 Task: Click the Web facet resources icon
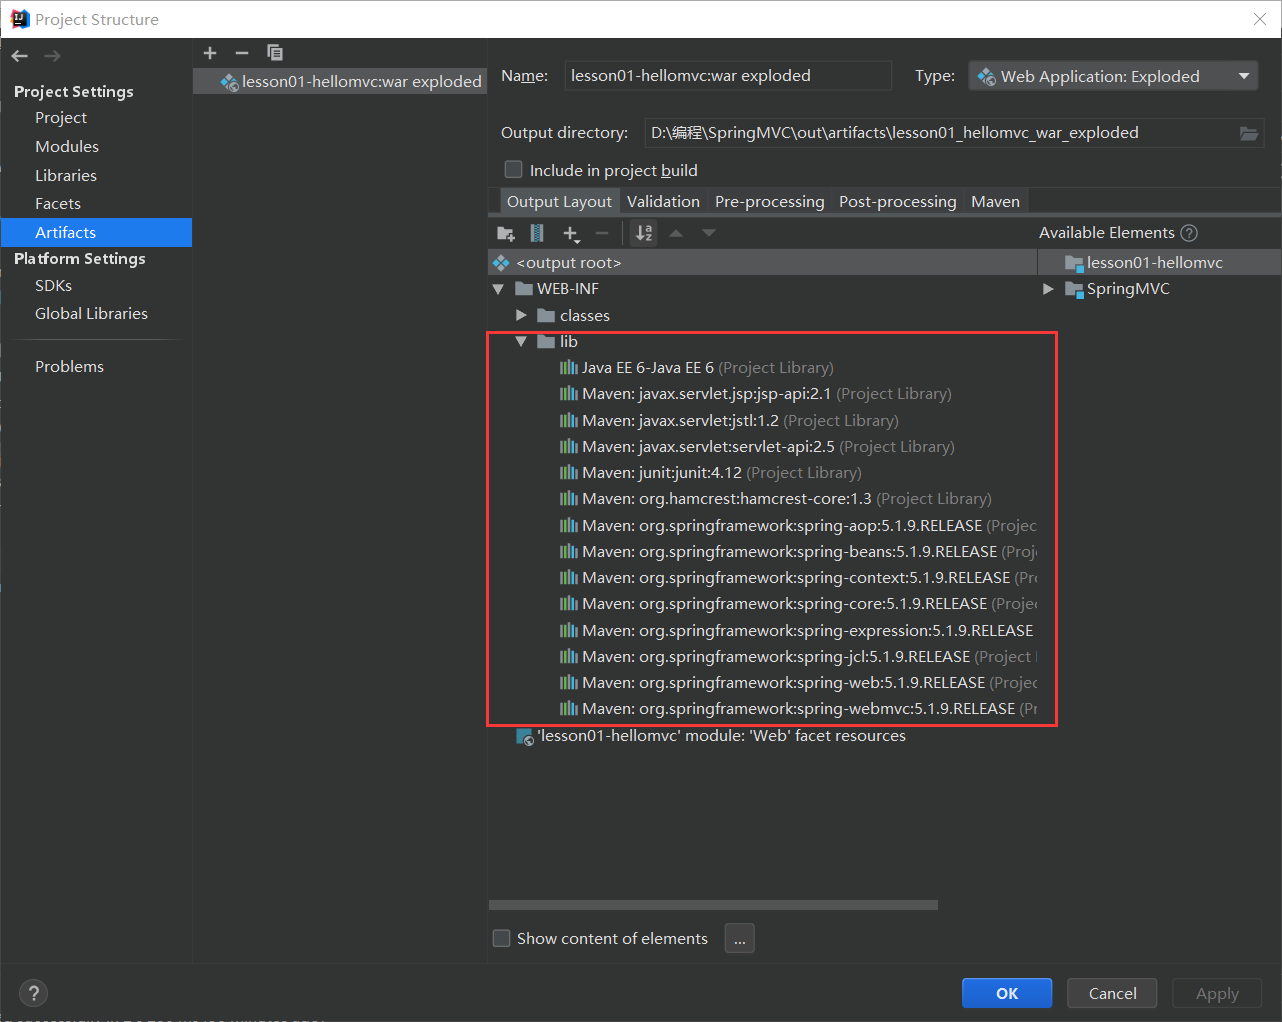(524, 737)
